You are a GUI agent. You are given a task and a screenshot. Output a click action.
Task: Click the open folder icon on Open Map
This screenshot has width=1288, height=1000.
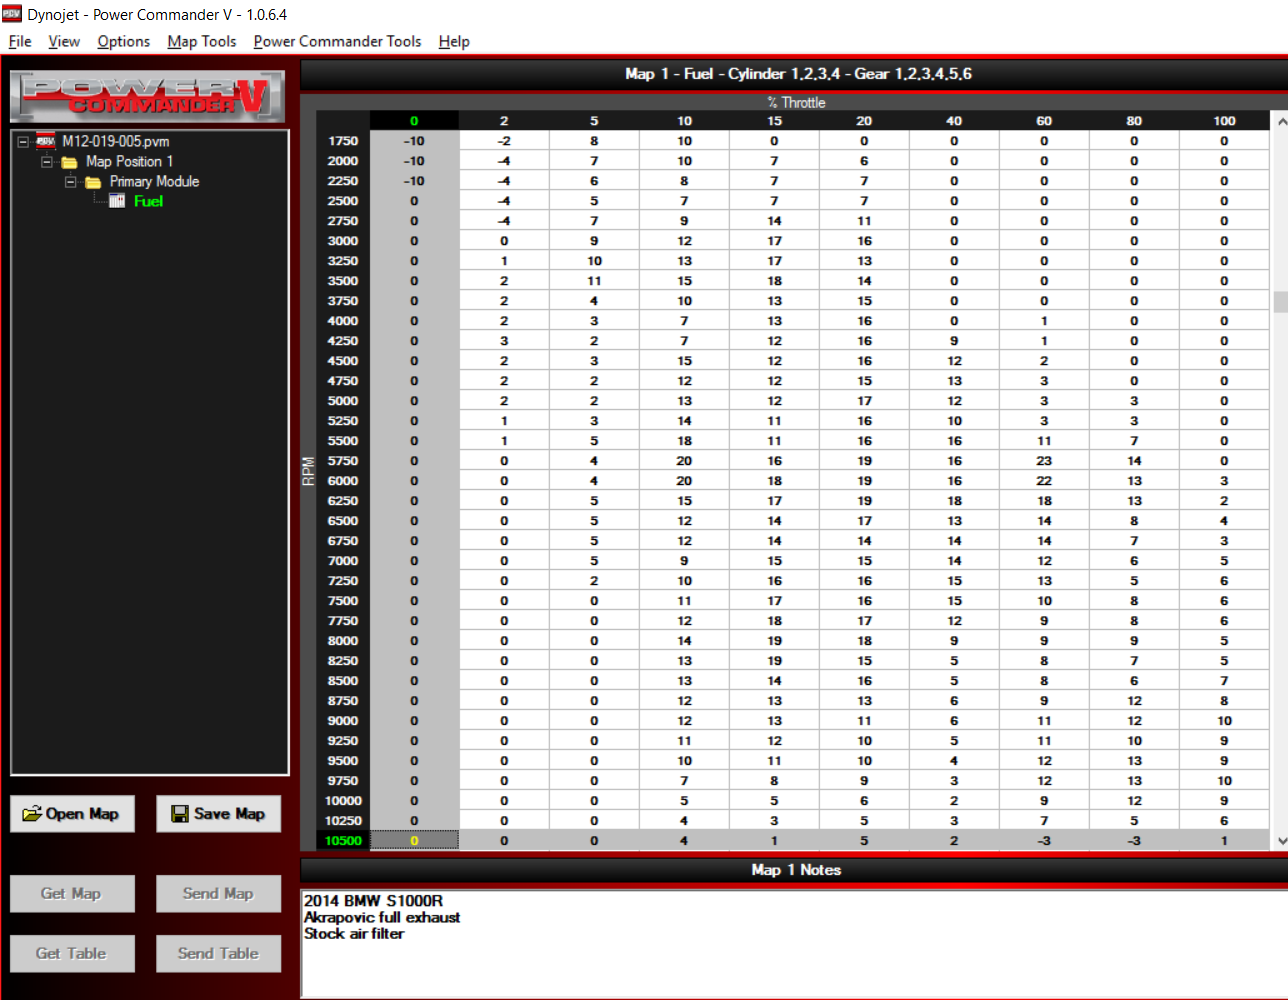pos(32,814)
